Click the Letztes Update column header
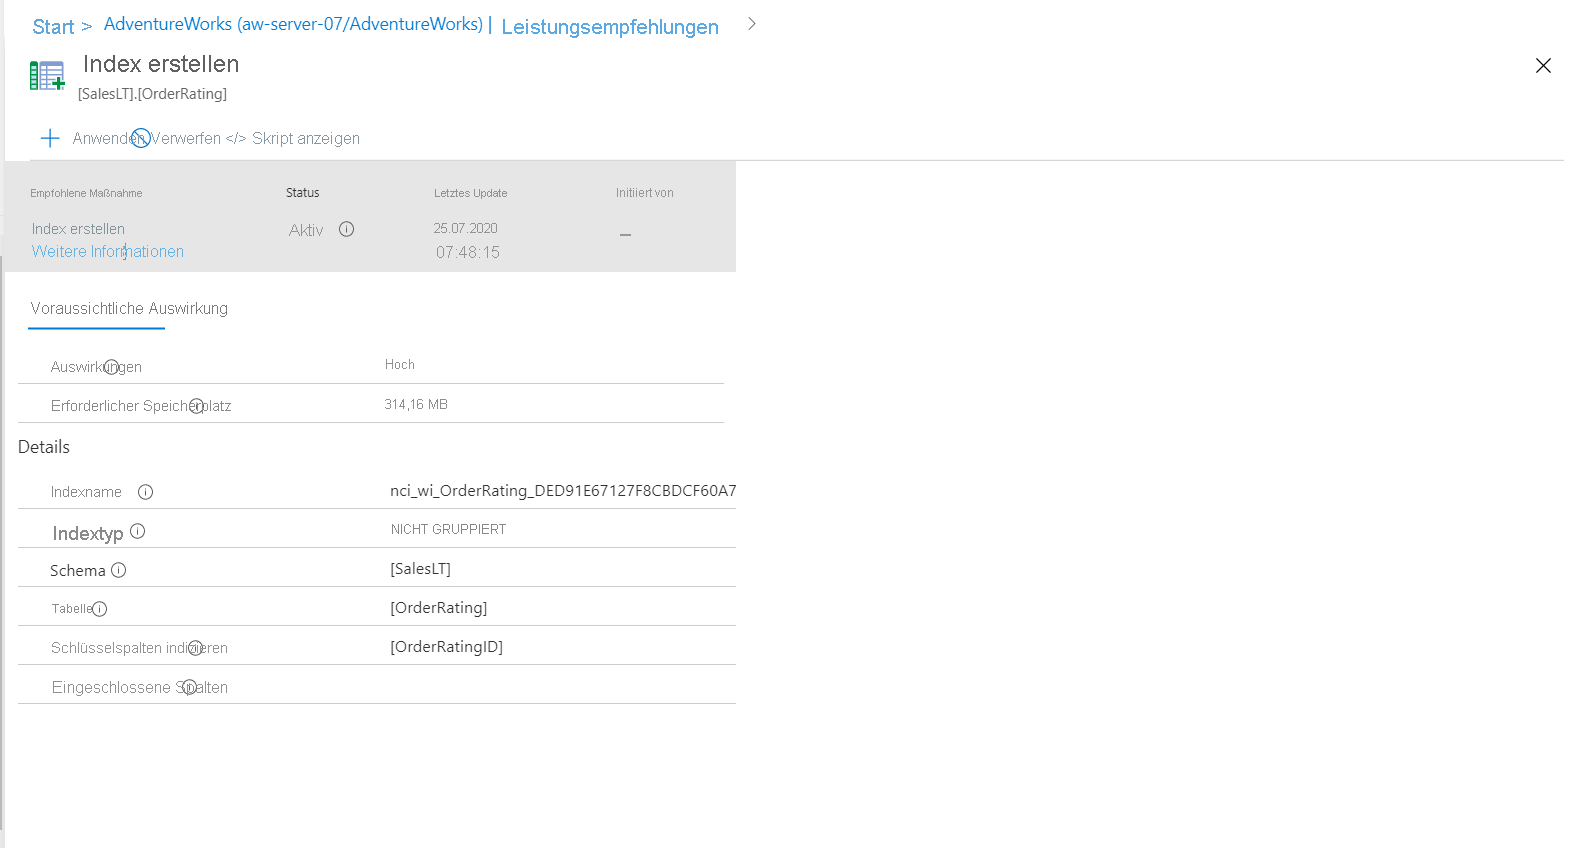The image size is (1581, 848). (470, 193)
